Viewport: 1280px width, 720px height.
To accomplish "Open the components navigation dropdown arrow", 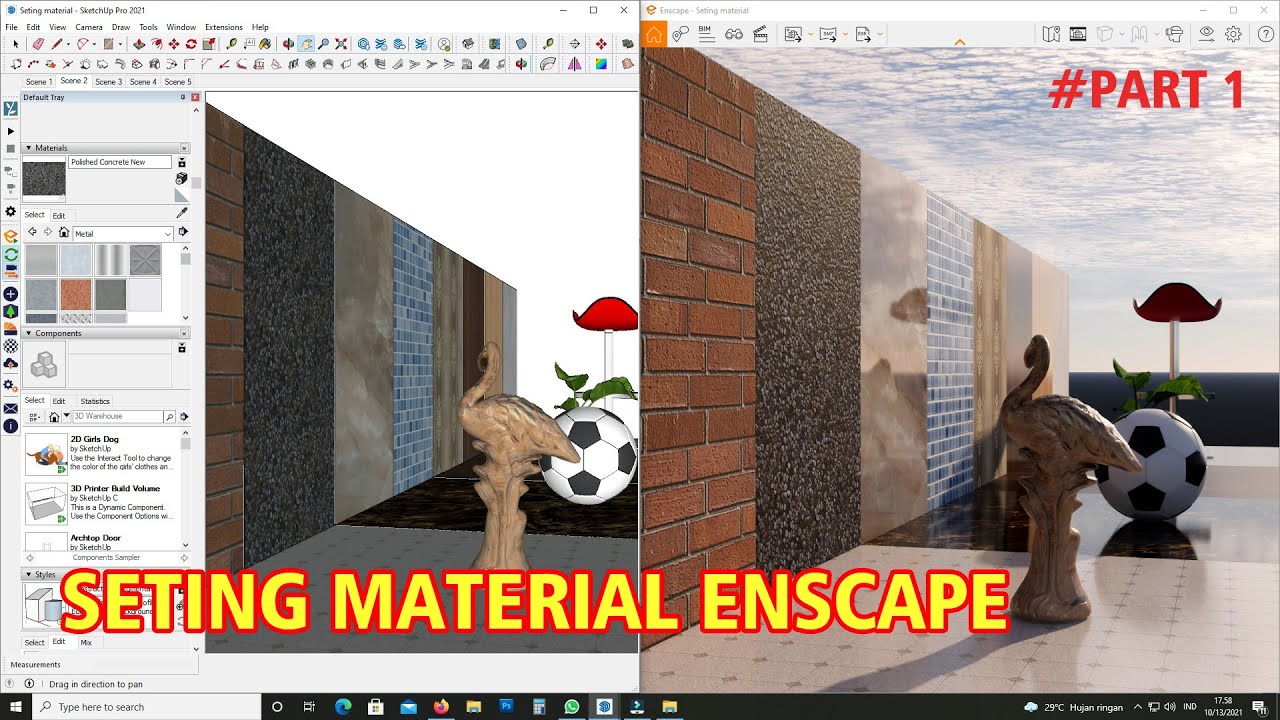I will coord(67,416).
